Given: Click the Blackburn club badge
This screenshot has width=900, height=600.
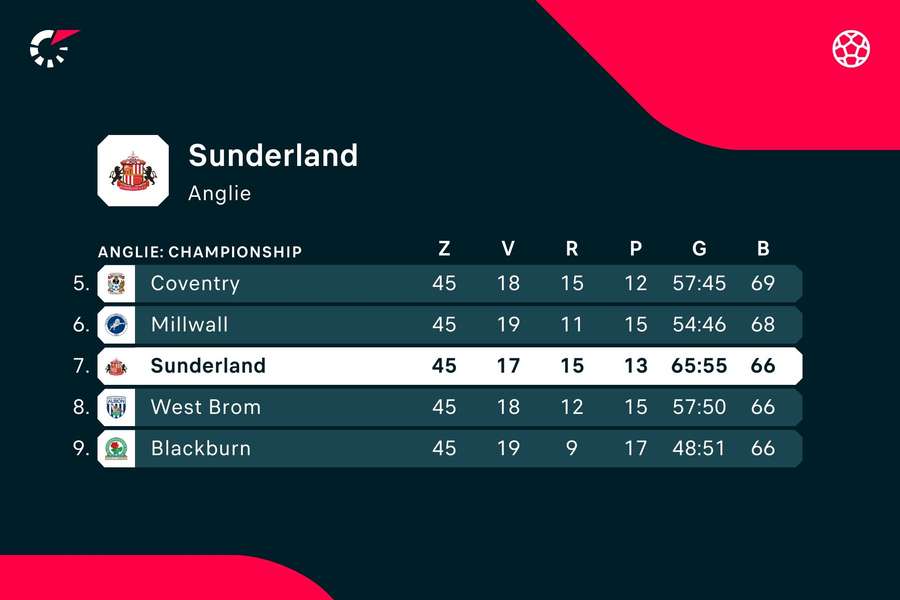Looking at the screenshot, I should (x=115, y=448).
